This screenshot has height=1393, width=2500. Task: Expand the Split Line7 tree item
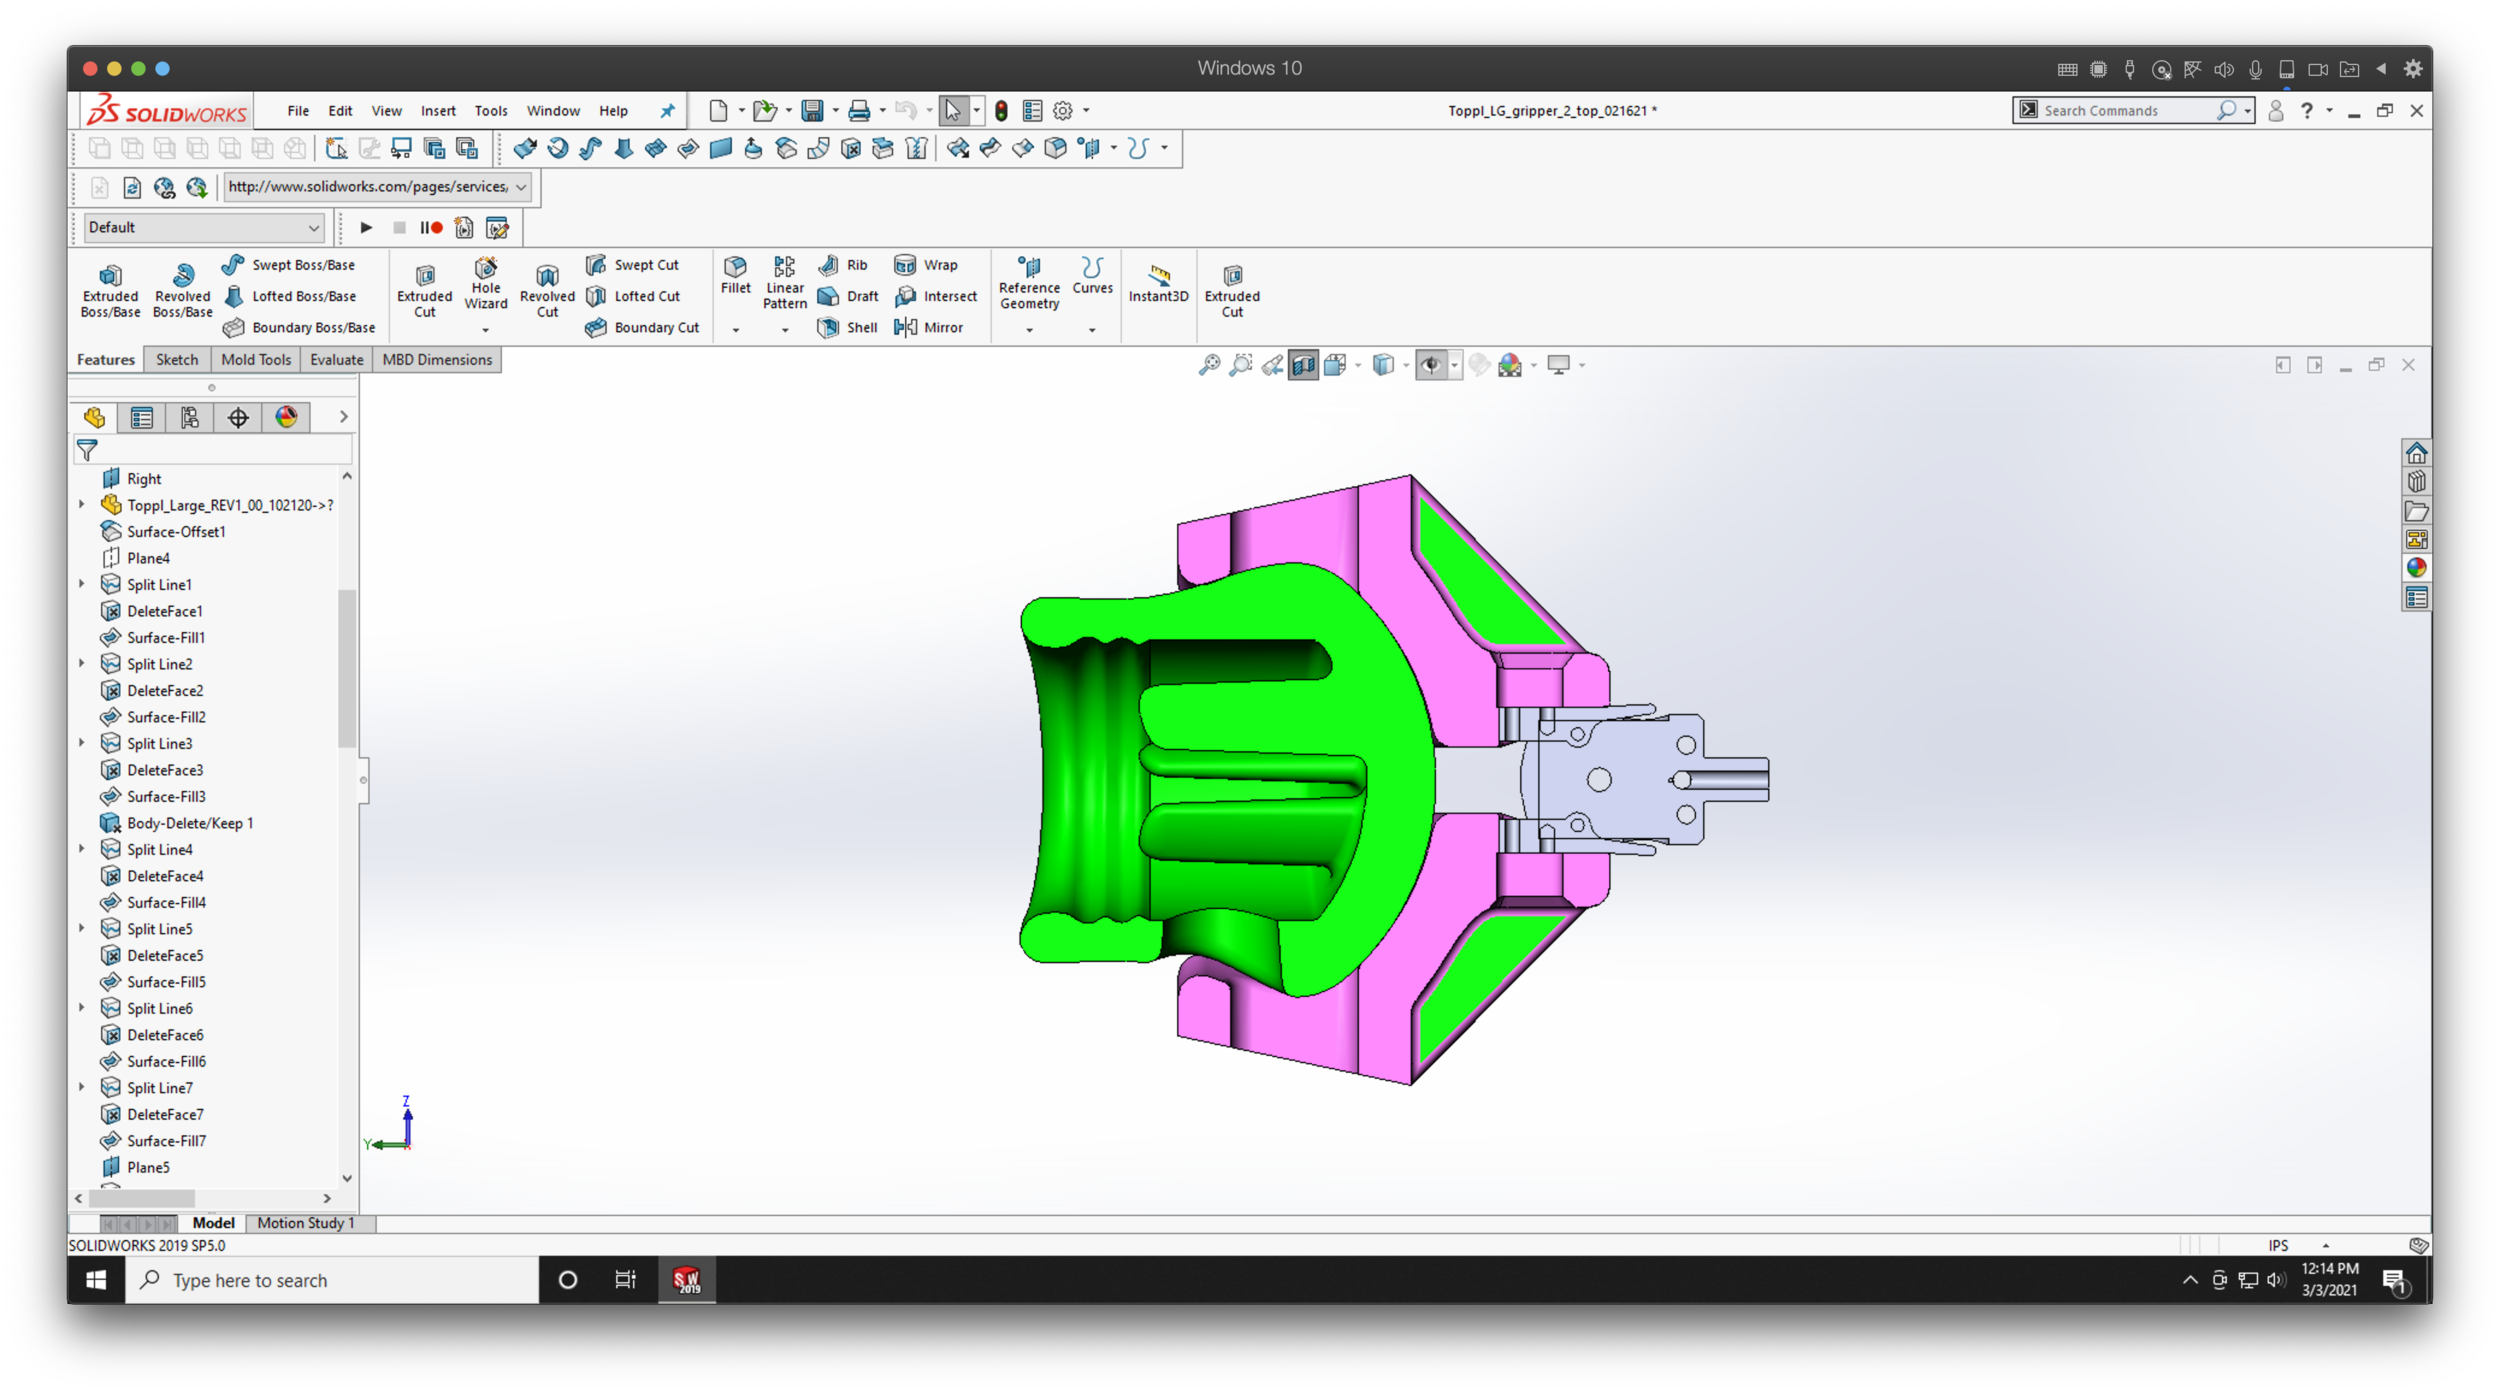pyautogui.click(x=82, y=1086)
